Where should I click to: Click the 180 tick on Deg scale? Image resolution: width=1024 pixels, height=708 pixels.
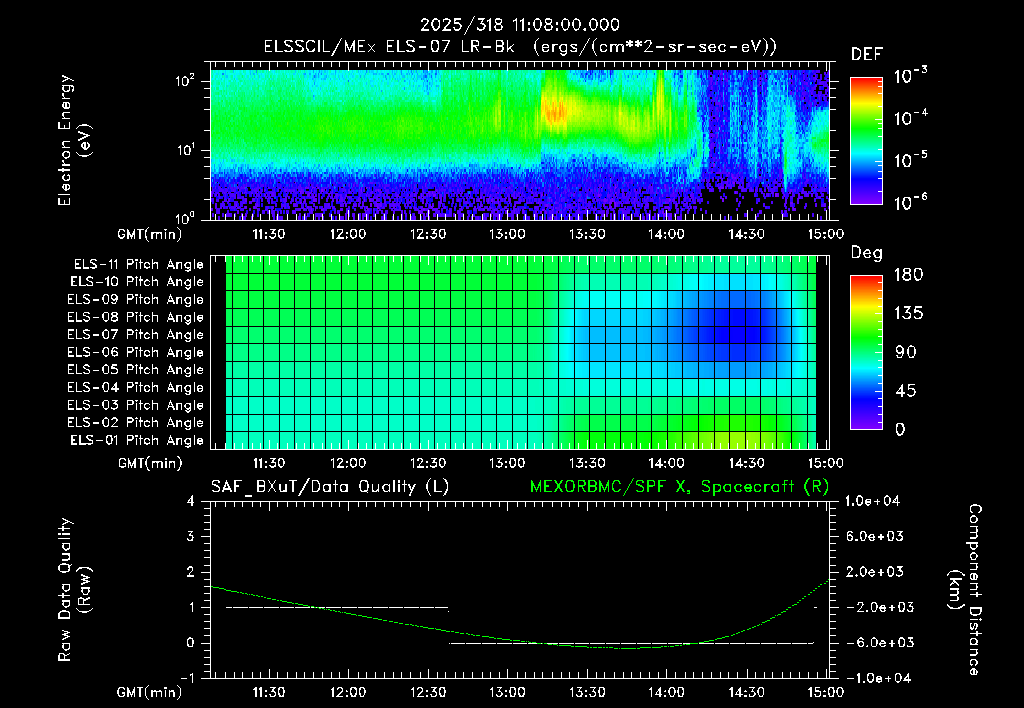pyautogui.click(x=908, y=275)
